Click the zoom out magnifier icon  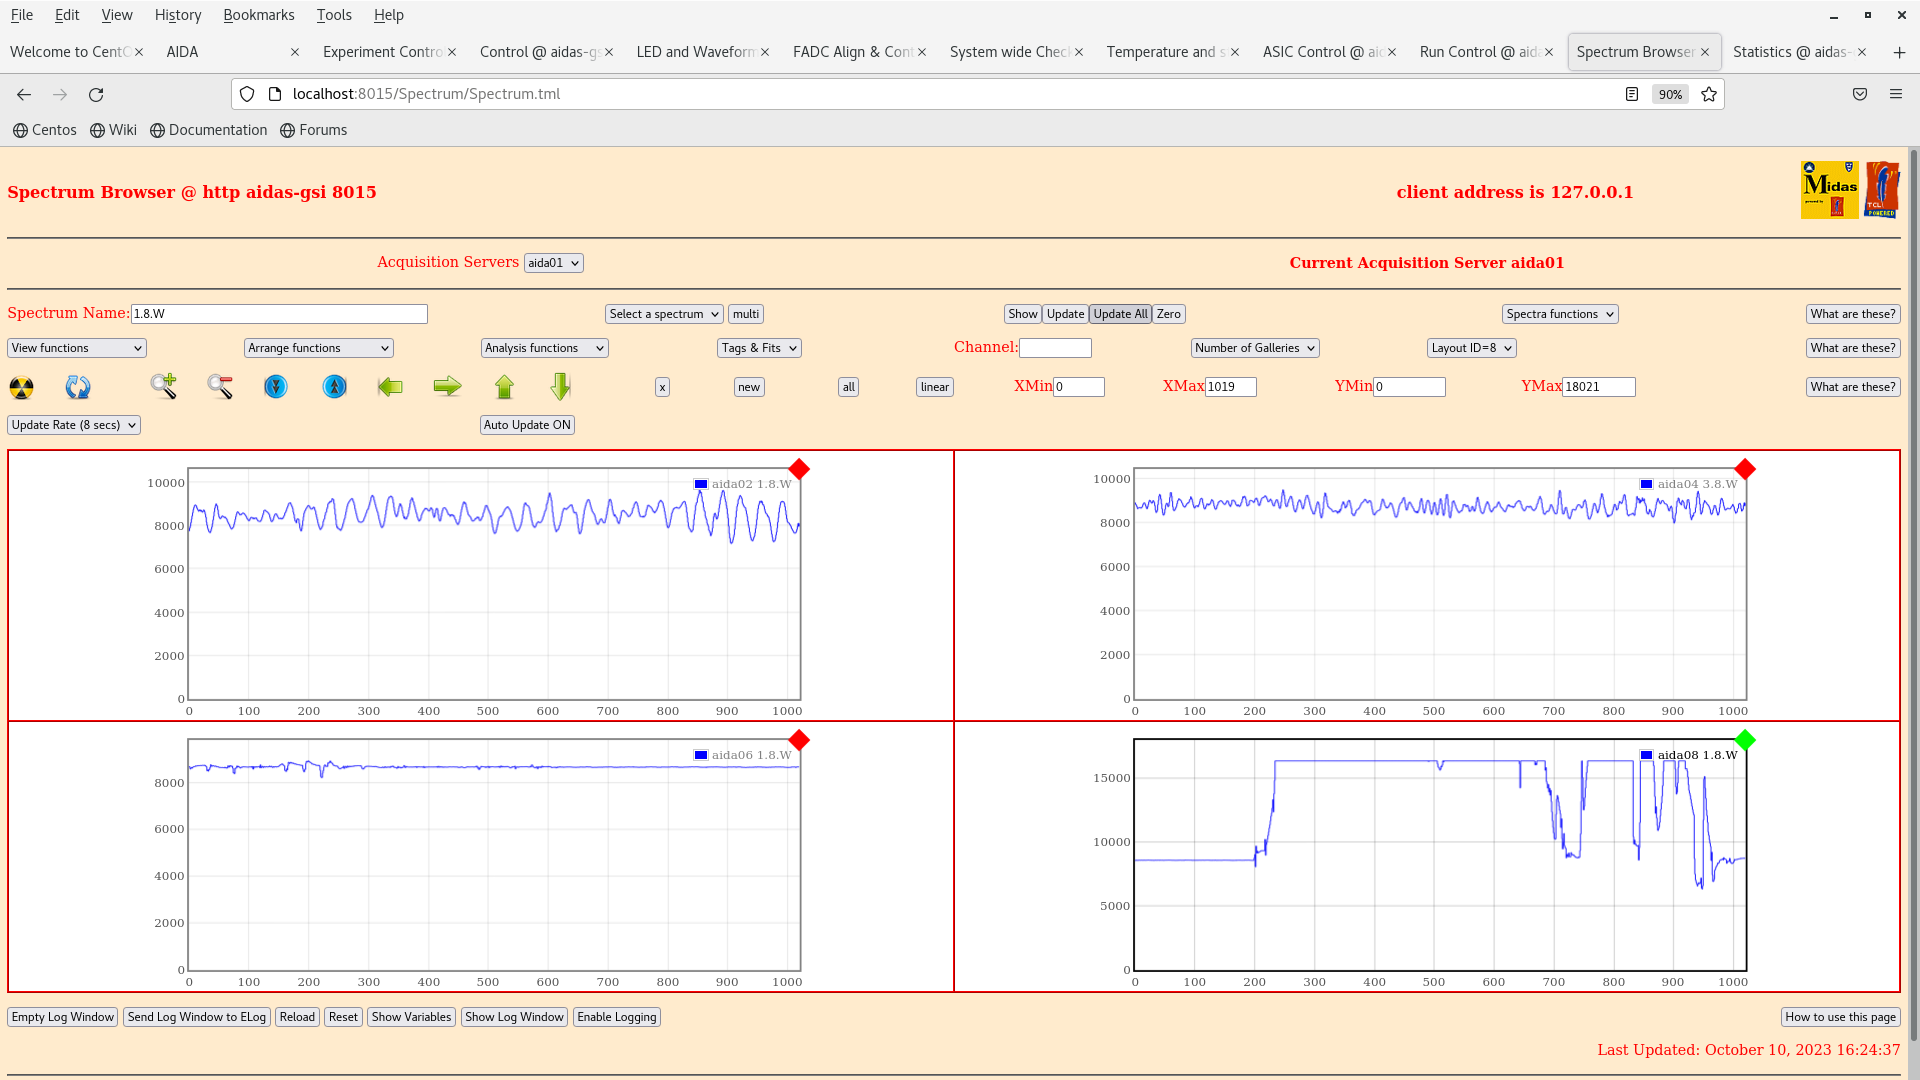[220, 386]
